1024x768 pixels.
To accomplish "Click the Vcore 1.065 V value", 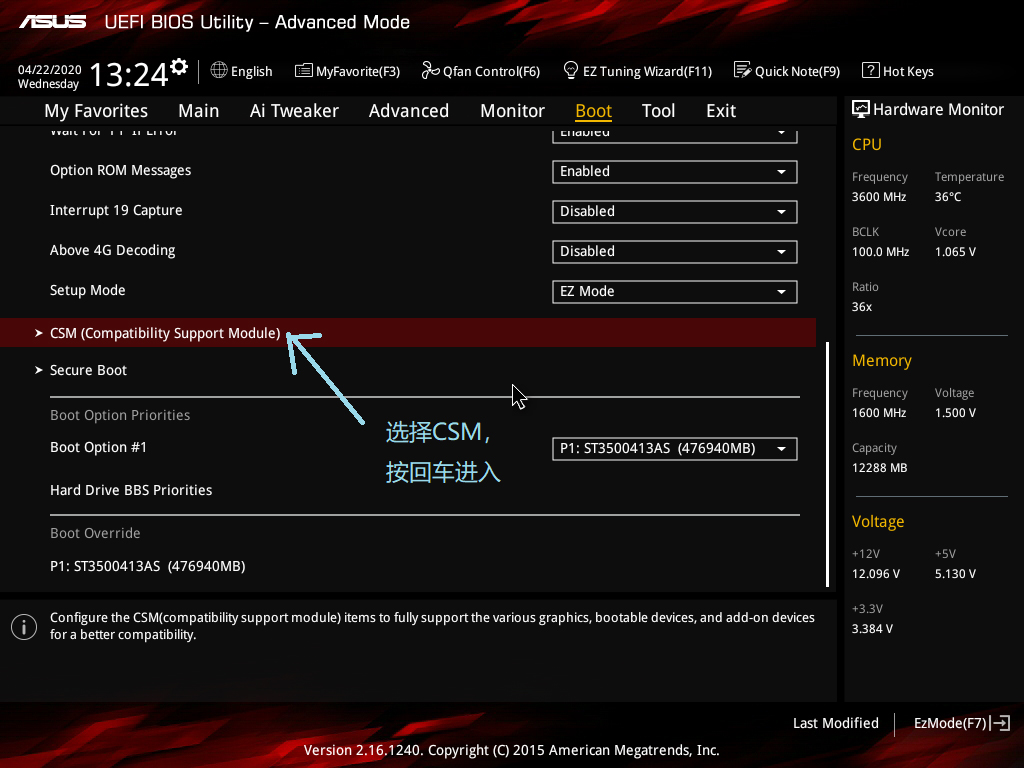I will coord(955,251).
